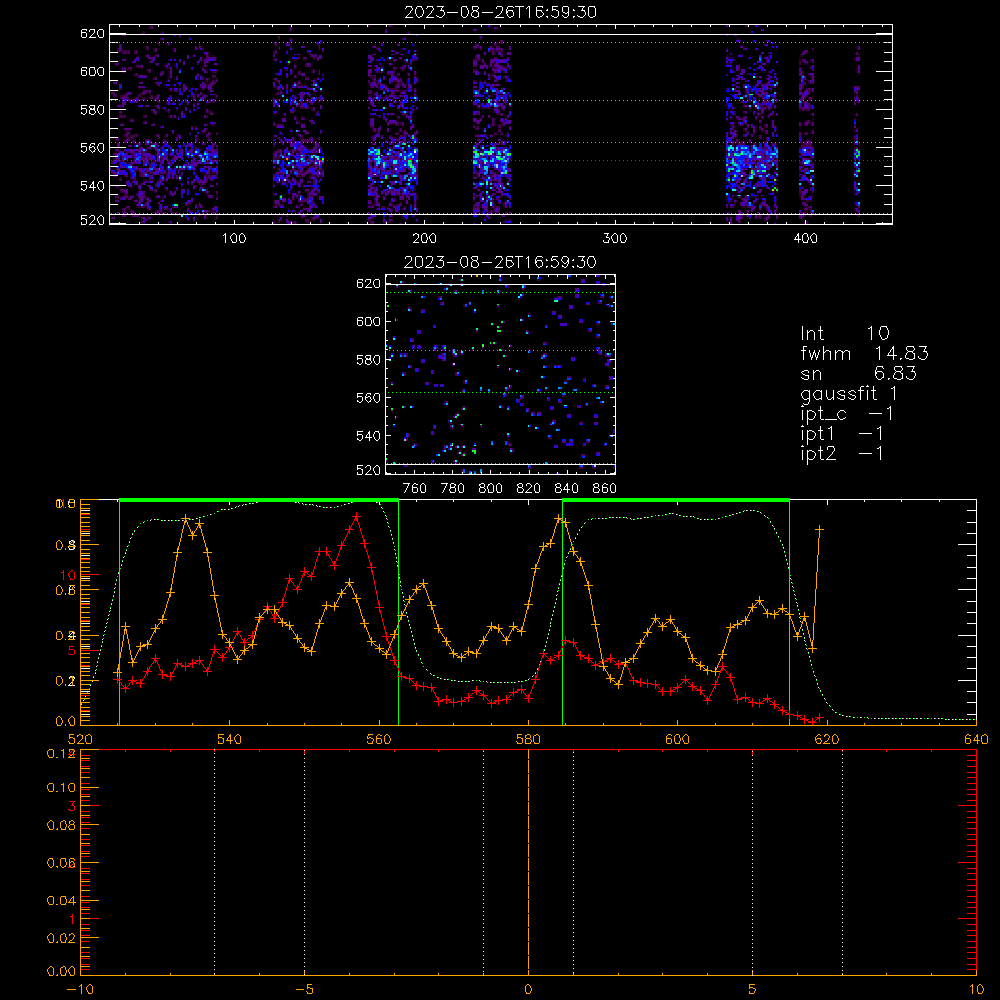1000x1000 pixels.
Task: Click x-axis label 580 on profile plot
Action: pyautogui.click(x=528, y=739)
